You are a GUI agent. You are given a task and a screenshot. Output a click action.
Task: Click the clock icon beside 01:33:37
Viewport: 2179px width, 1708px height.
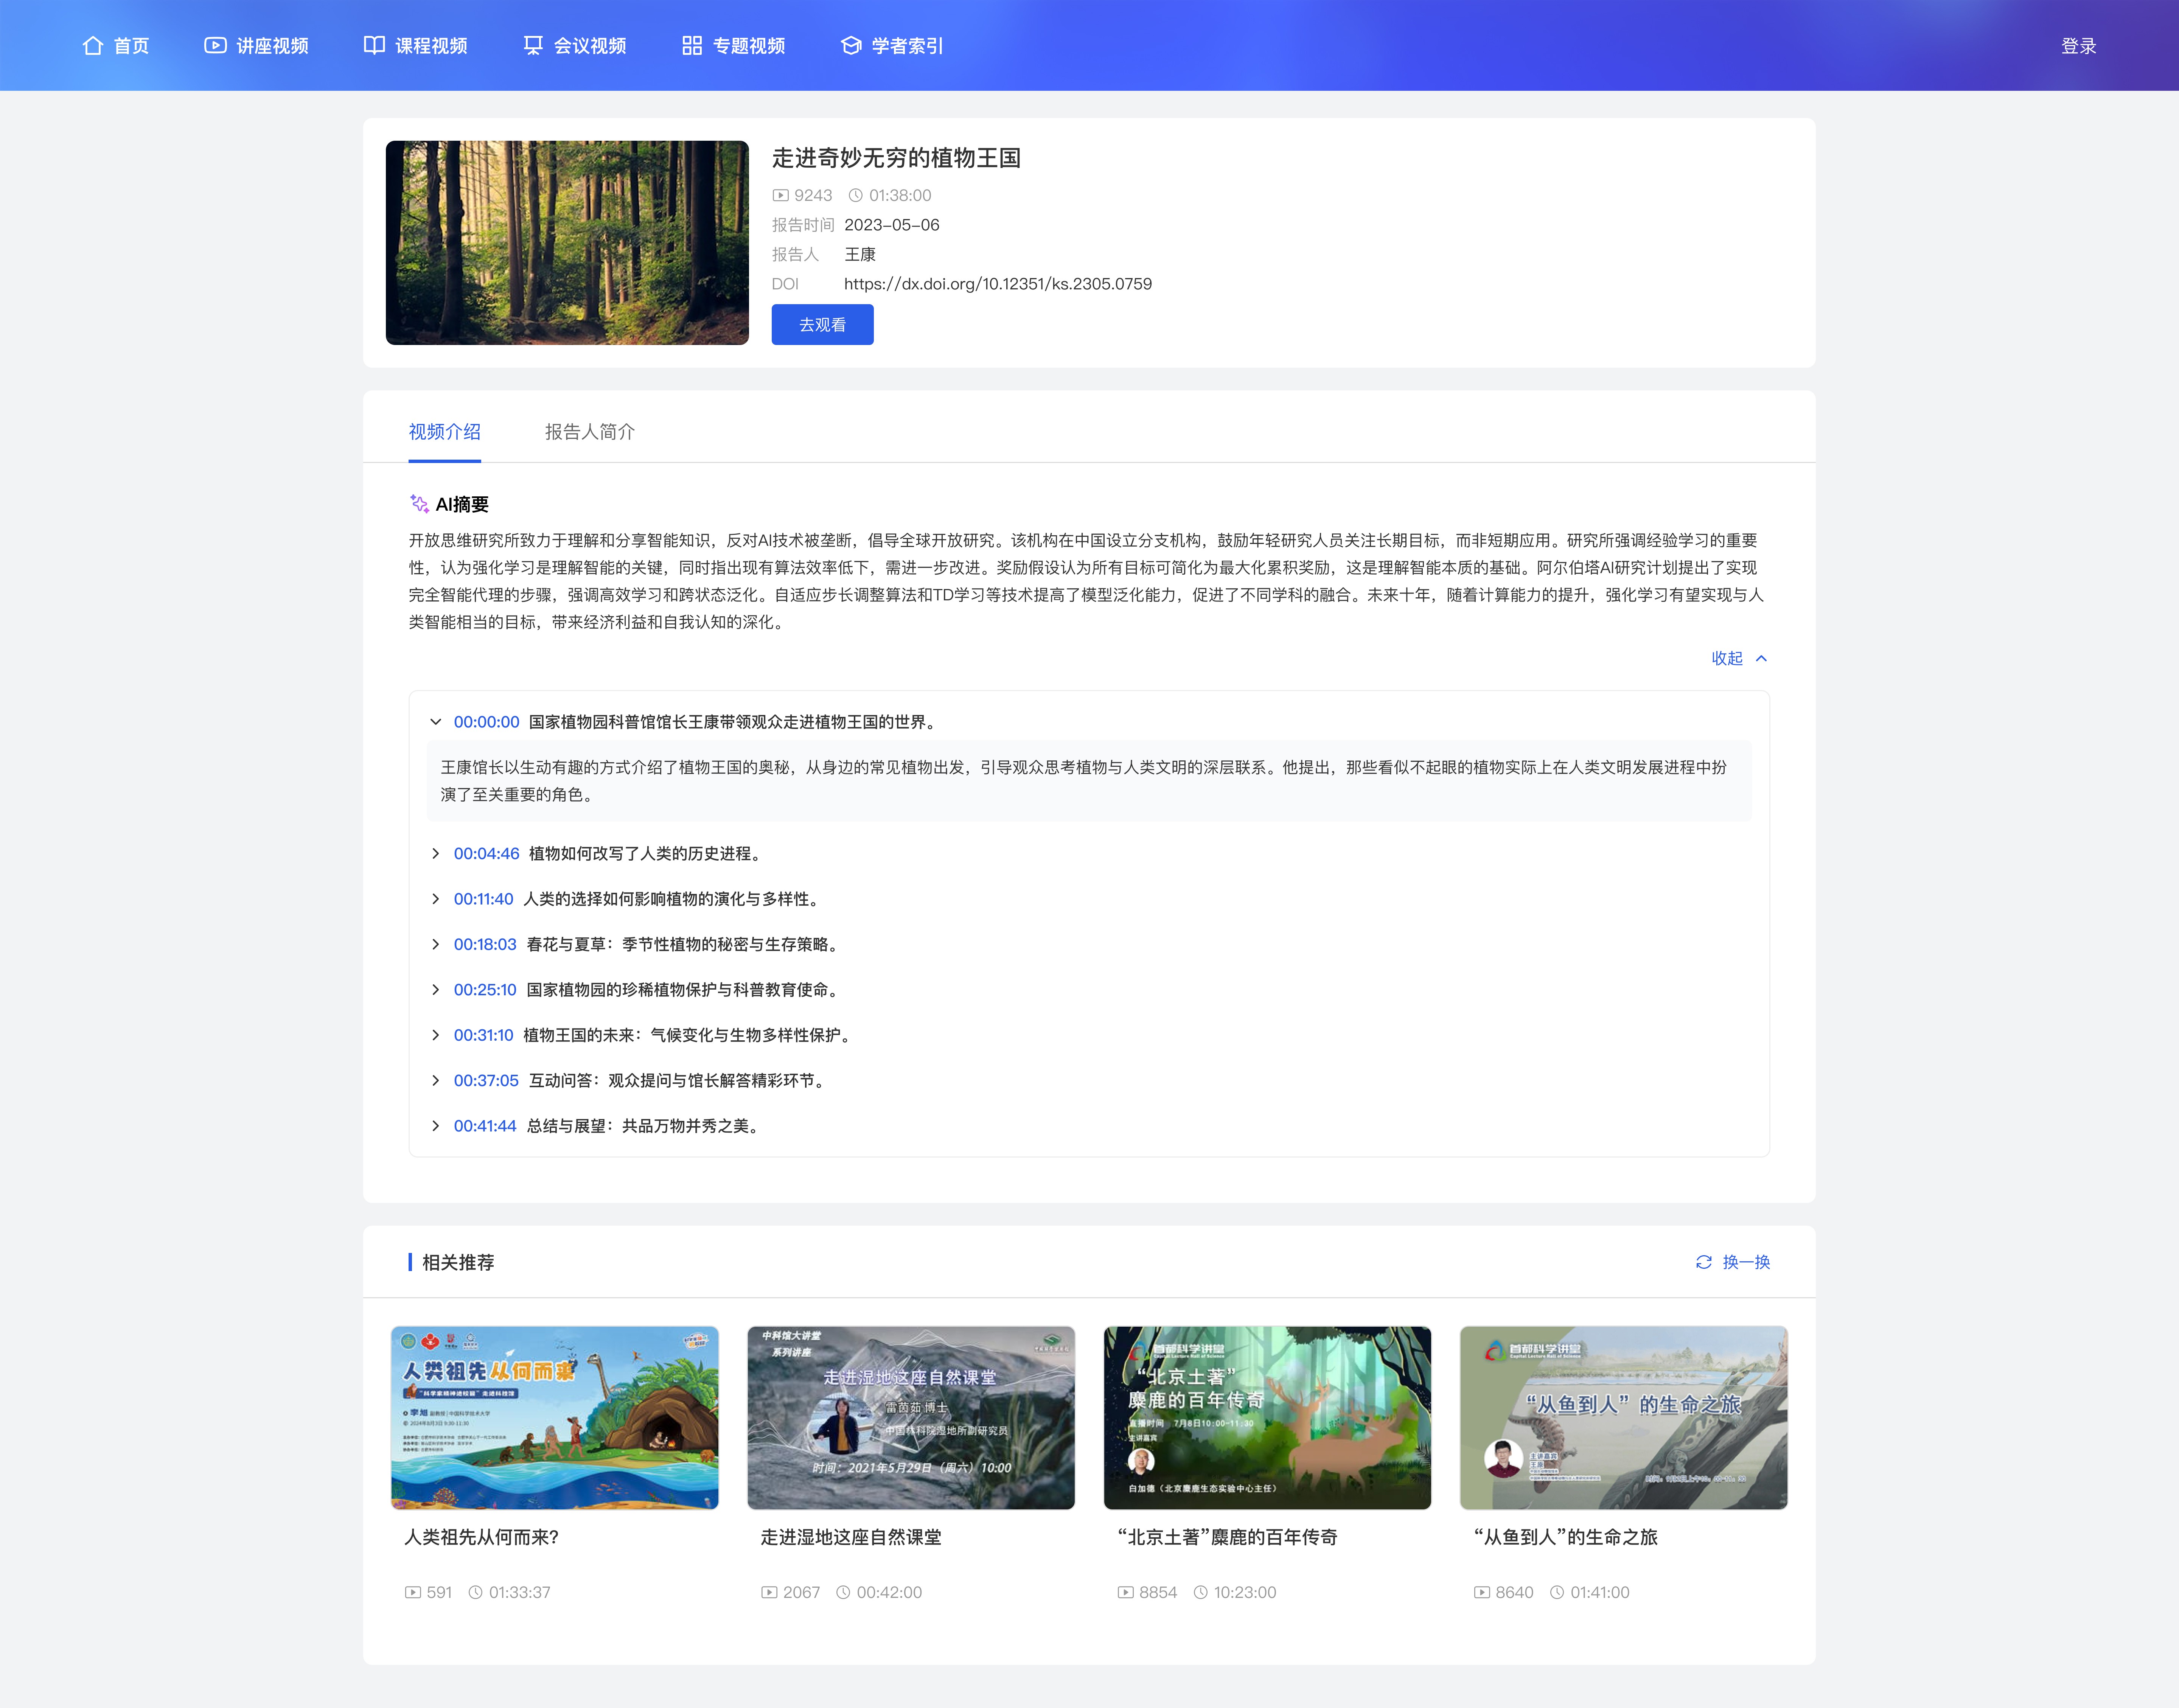coord(476,1592)
